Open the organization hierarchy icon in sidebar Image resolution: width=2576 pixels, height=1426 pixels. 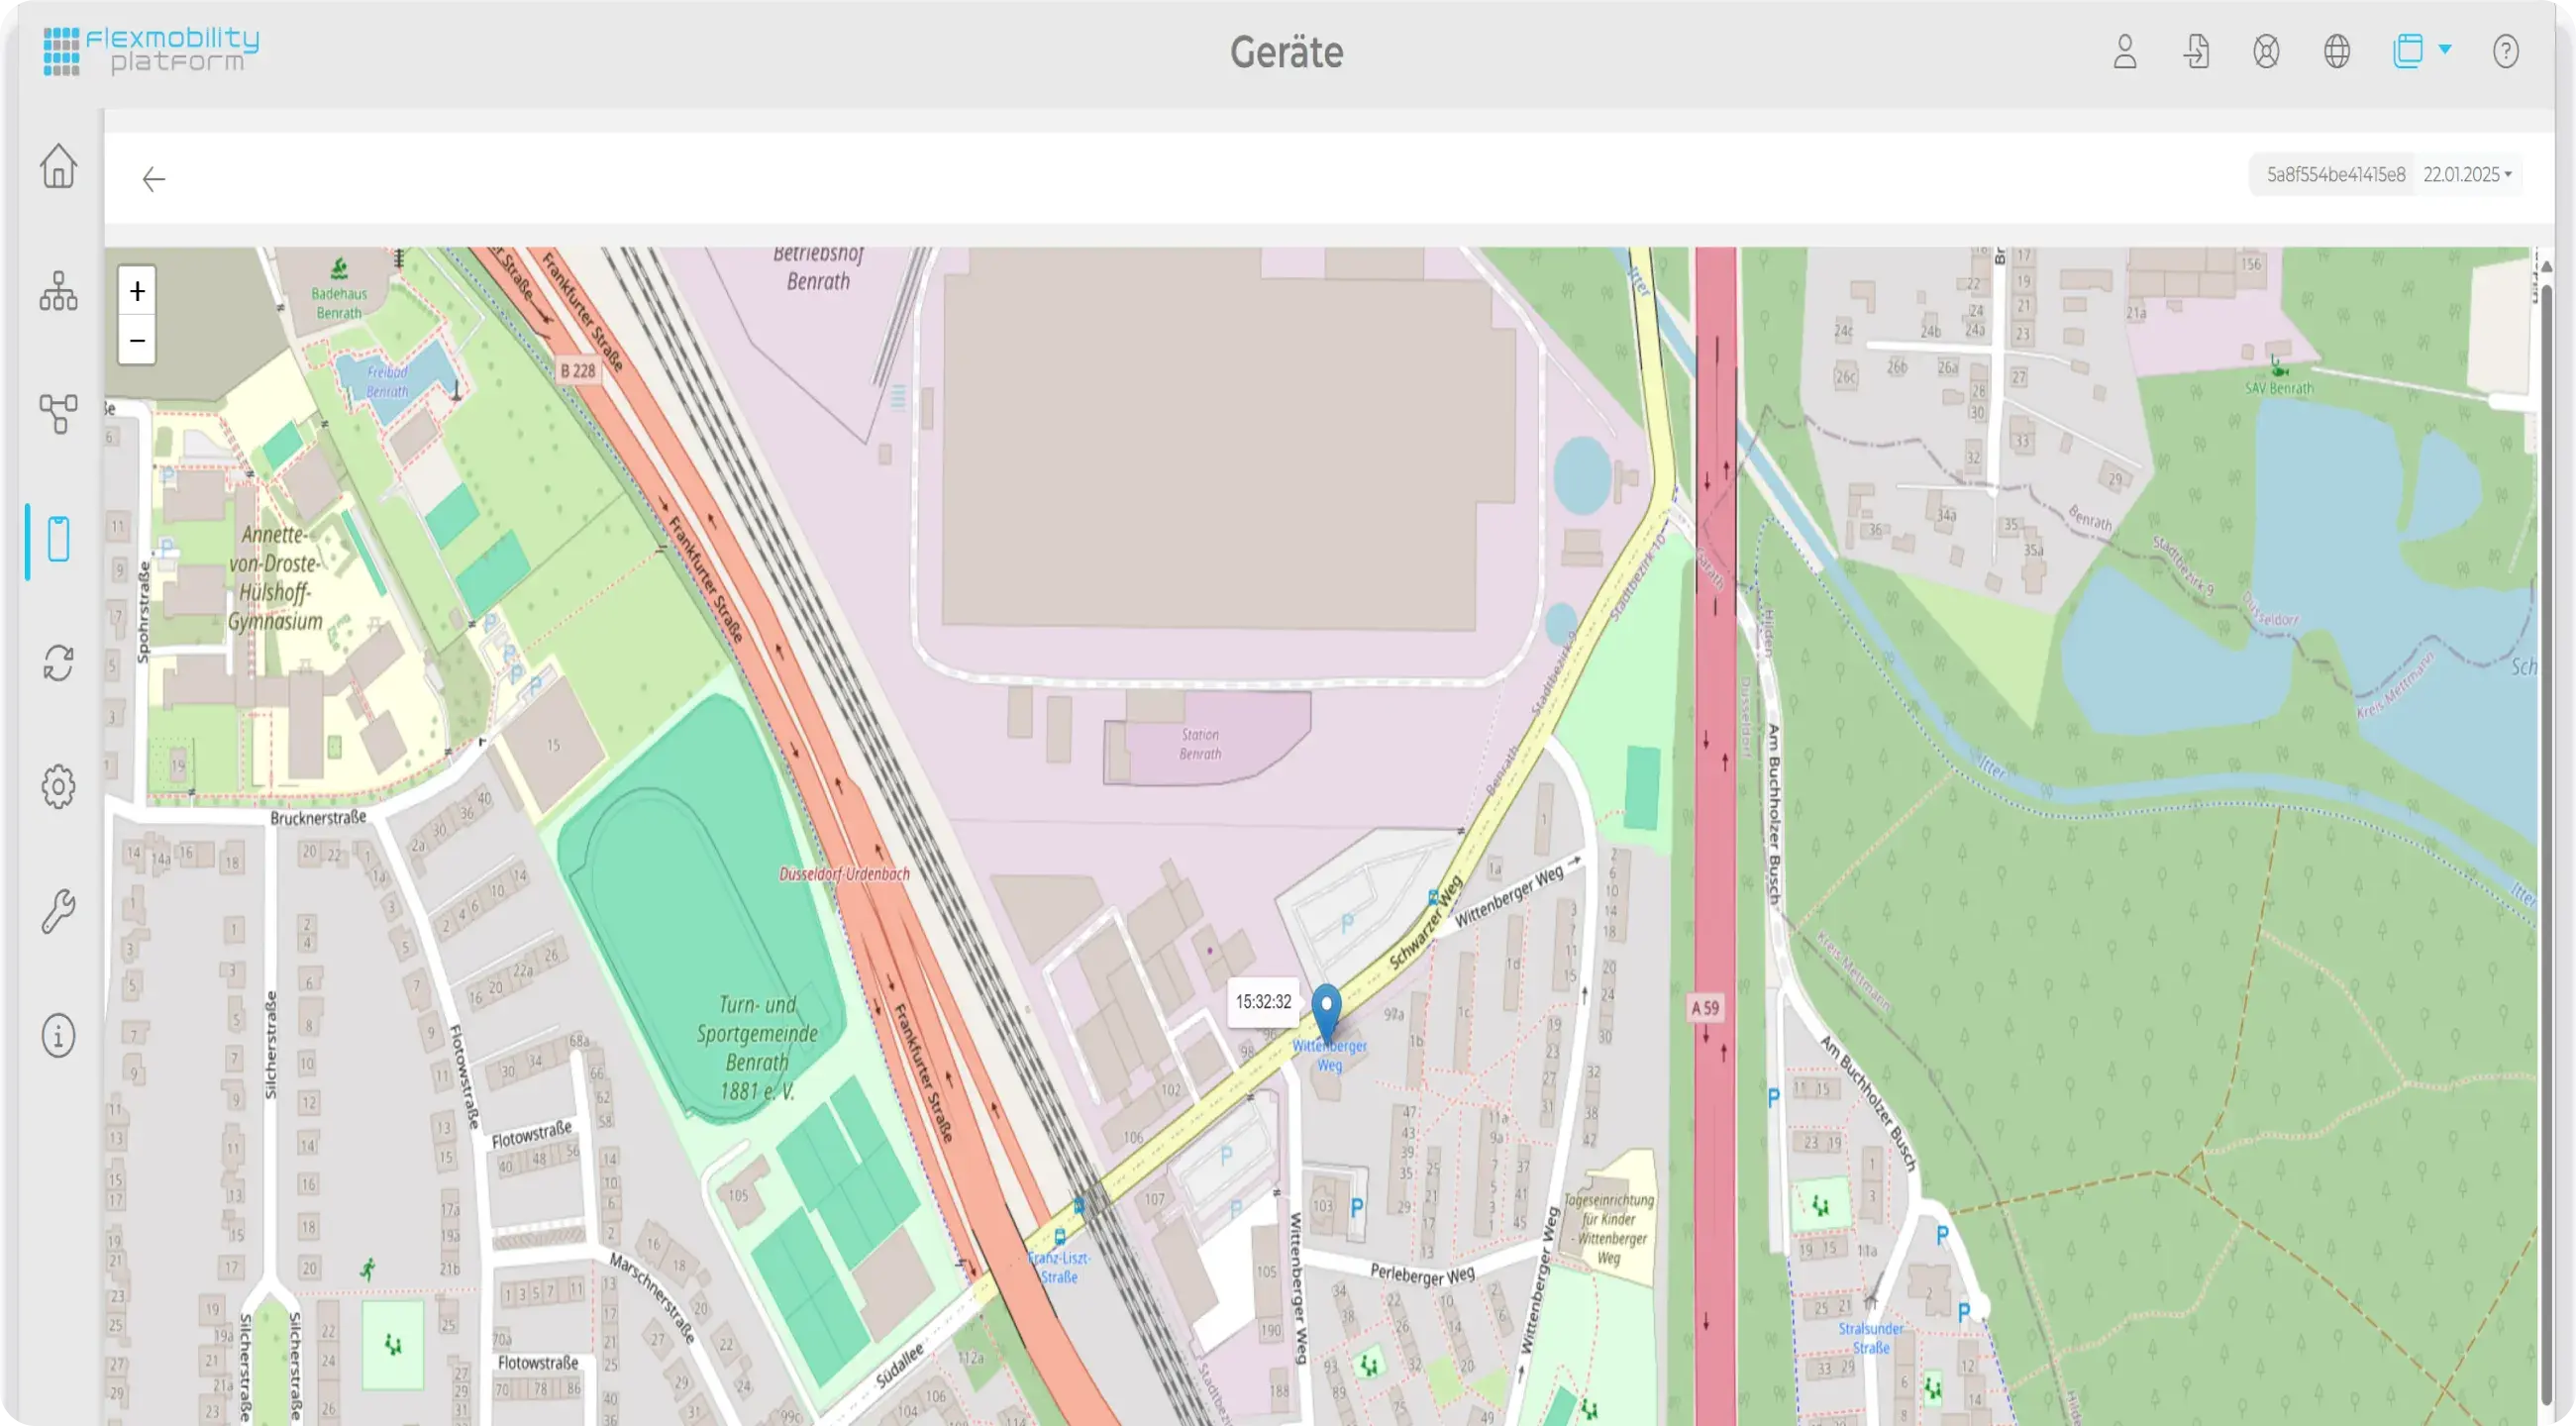point(58,291)
